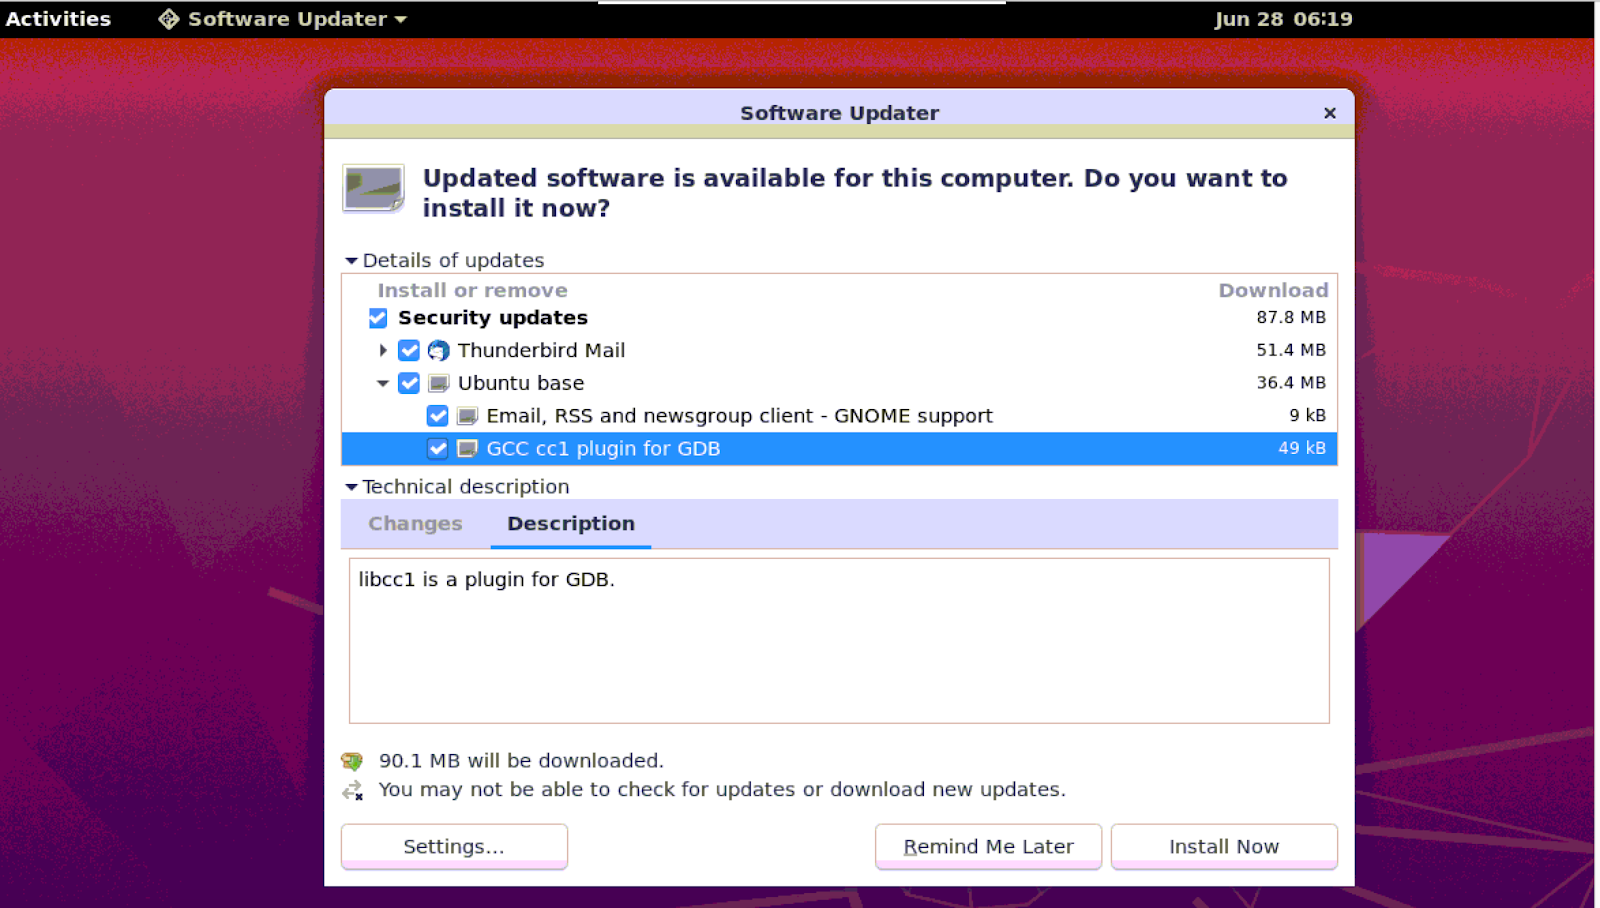Click the libcc1 description text area
Image resolution: width=1600 pixels, height=908 pixels.
pyautogui.click(x=839, y=641)
